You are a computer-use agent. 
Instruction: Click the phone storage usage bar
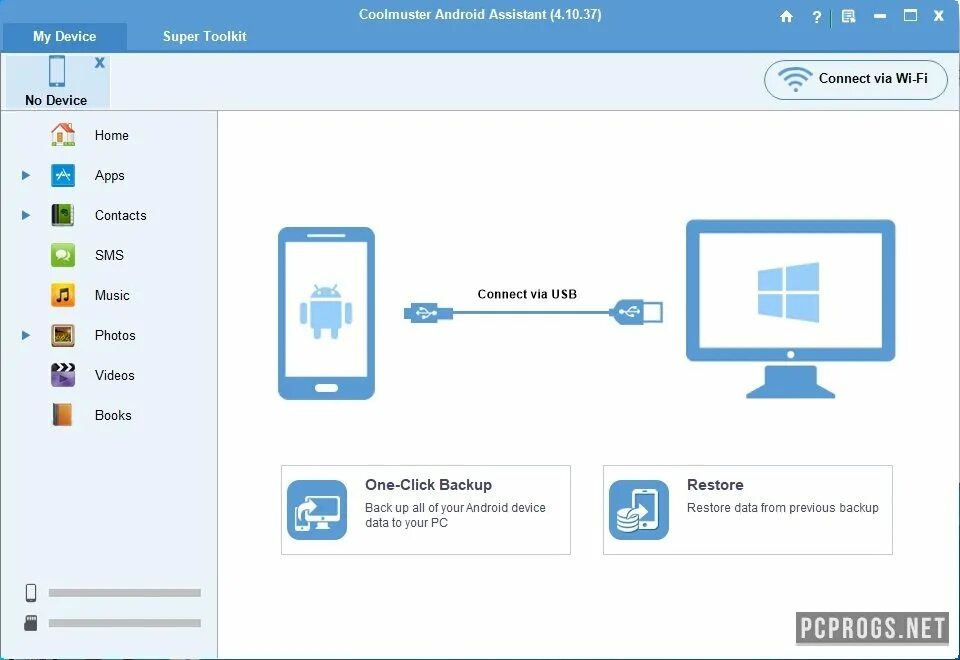(125, 593)
